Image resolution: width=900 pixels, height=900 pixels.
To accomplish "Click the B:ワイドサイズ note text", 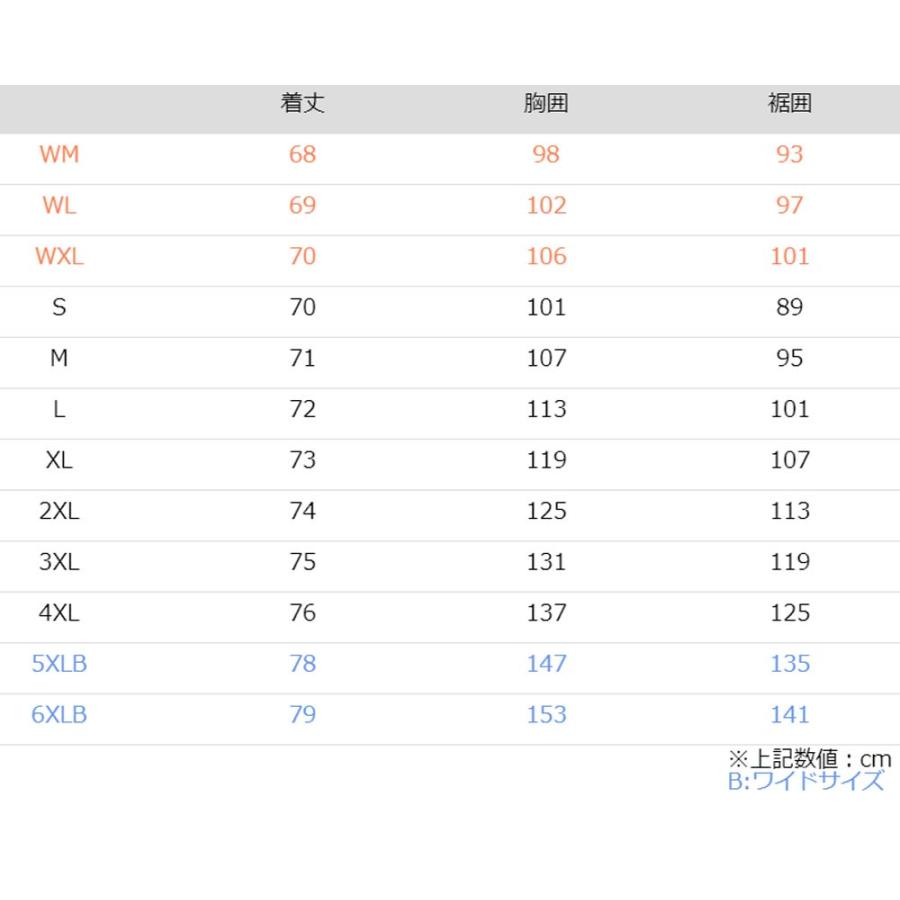I will point(806,781).
